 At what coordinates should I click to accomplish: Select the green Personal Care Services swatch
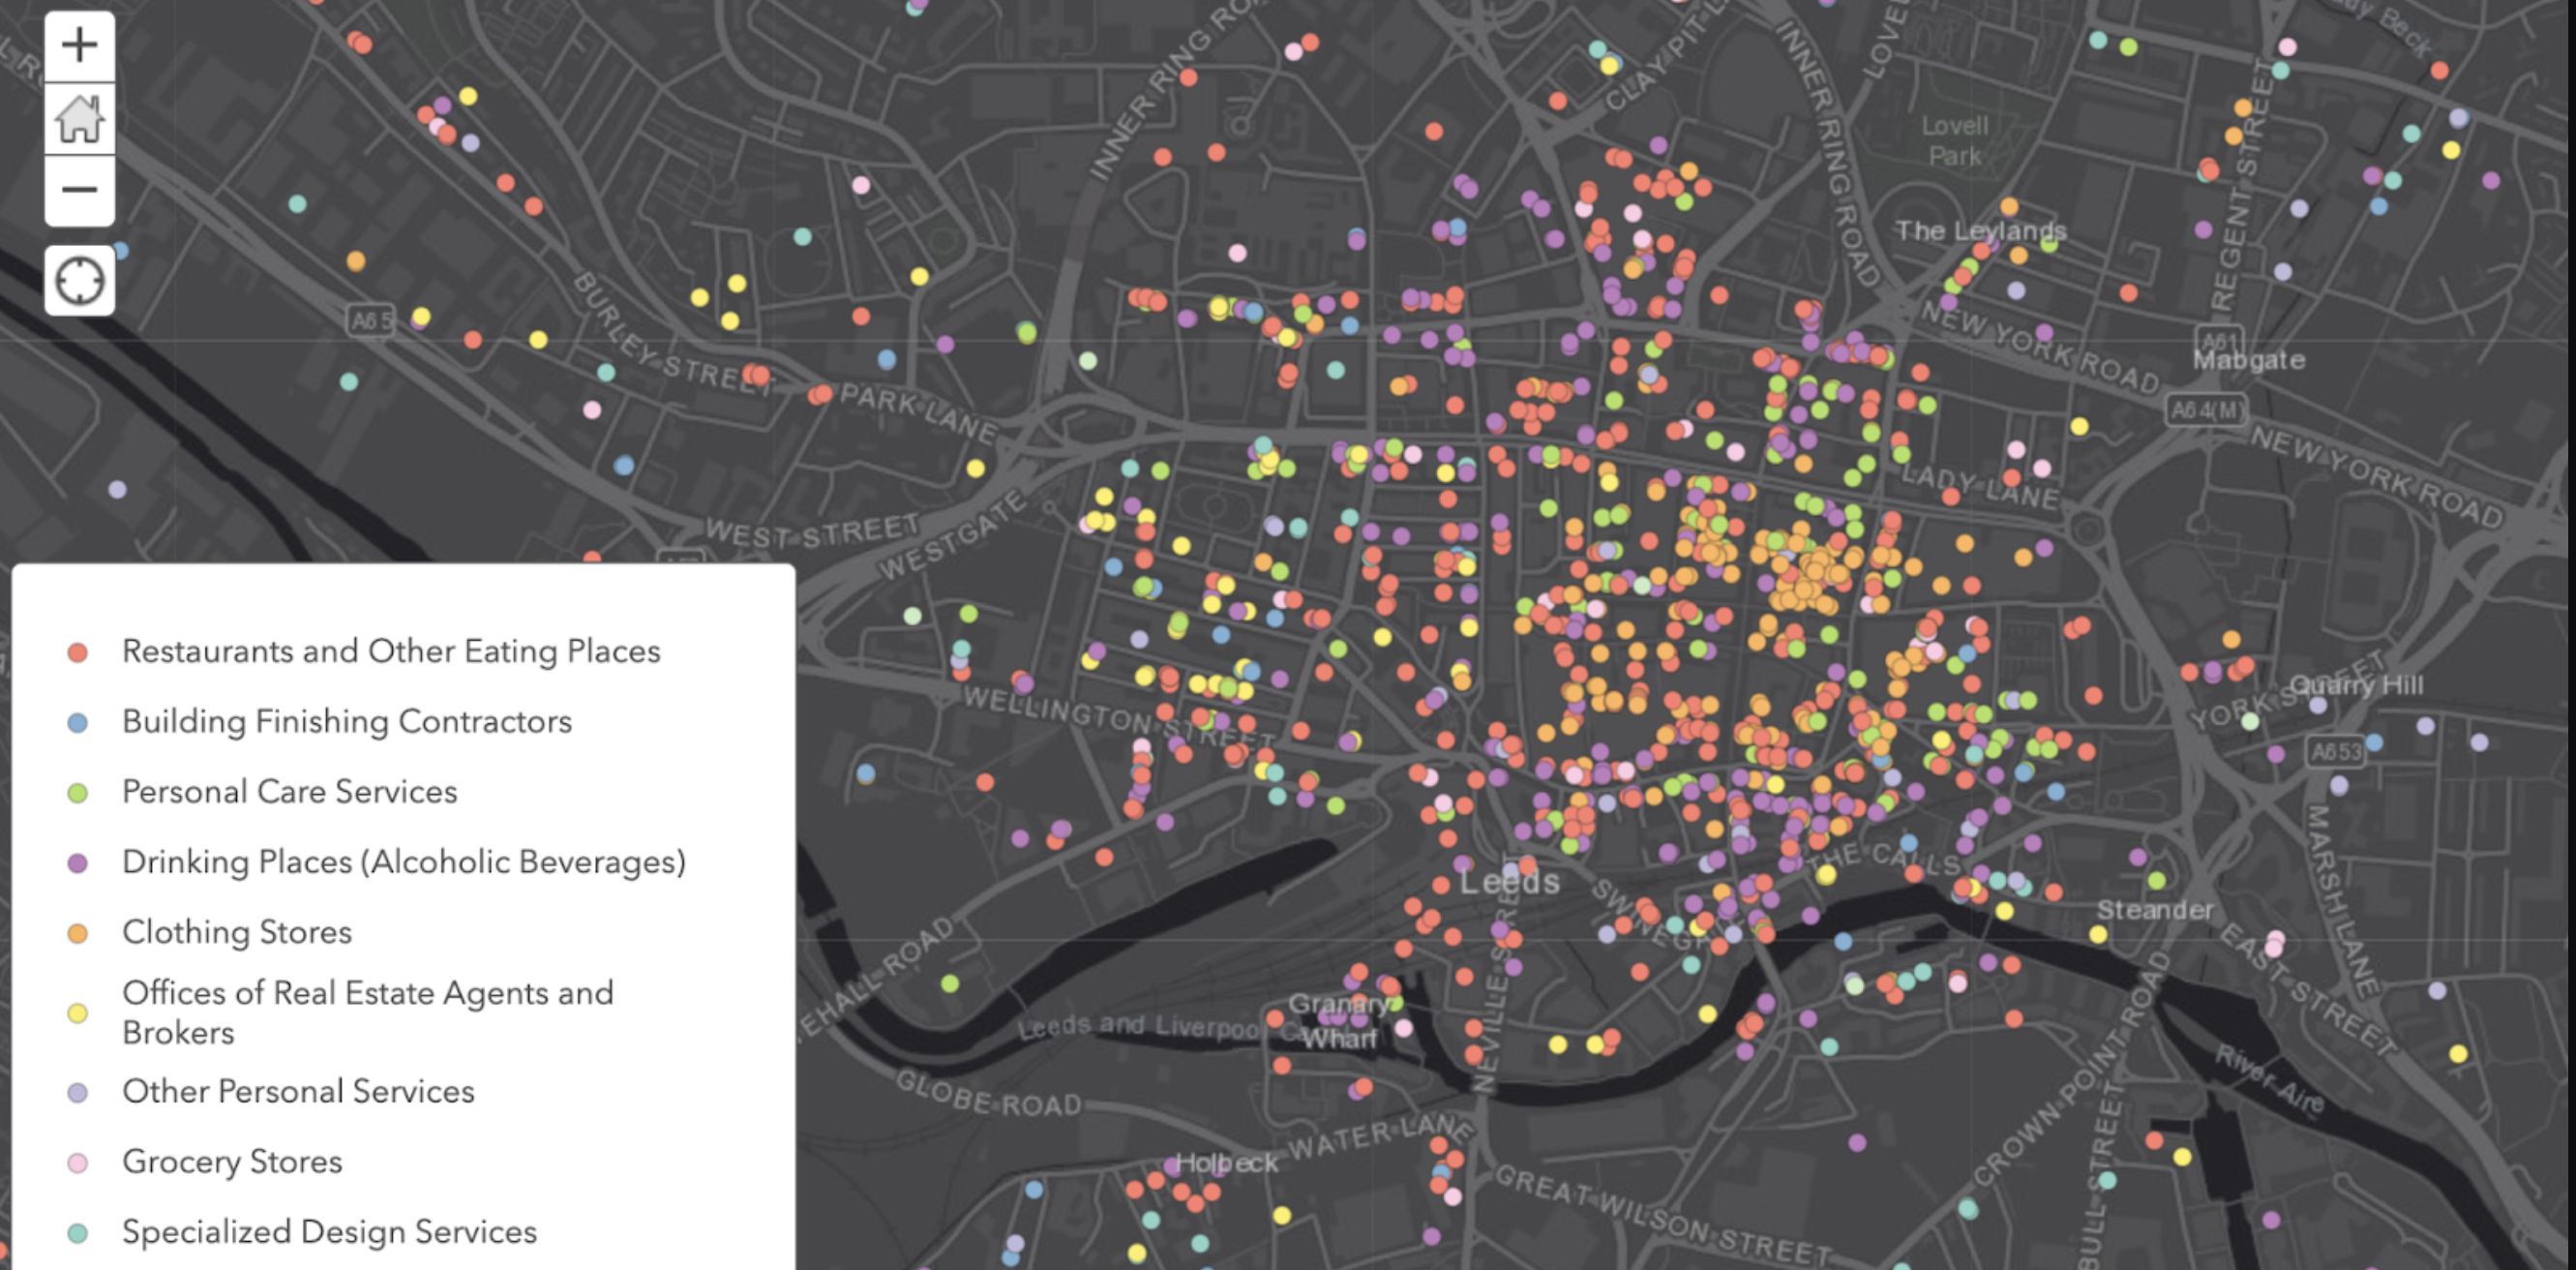coord(77,793)
